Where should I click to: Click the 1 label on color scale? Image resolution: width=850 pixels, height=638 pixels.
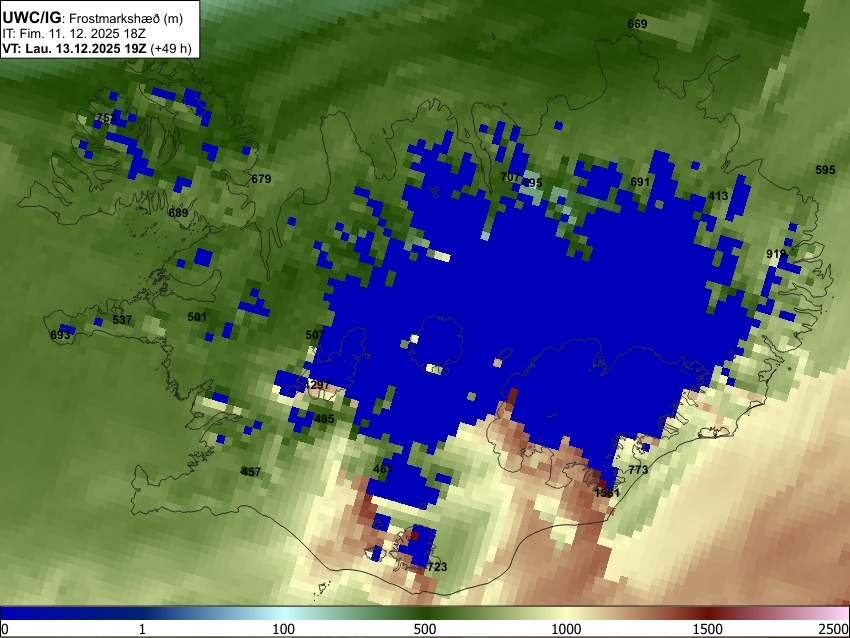coord(142,629)
